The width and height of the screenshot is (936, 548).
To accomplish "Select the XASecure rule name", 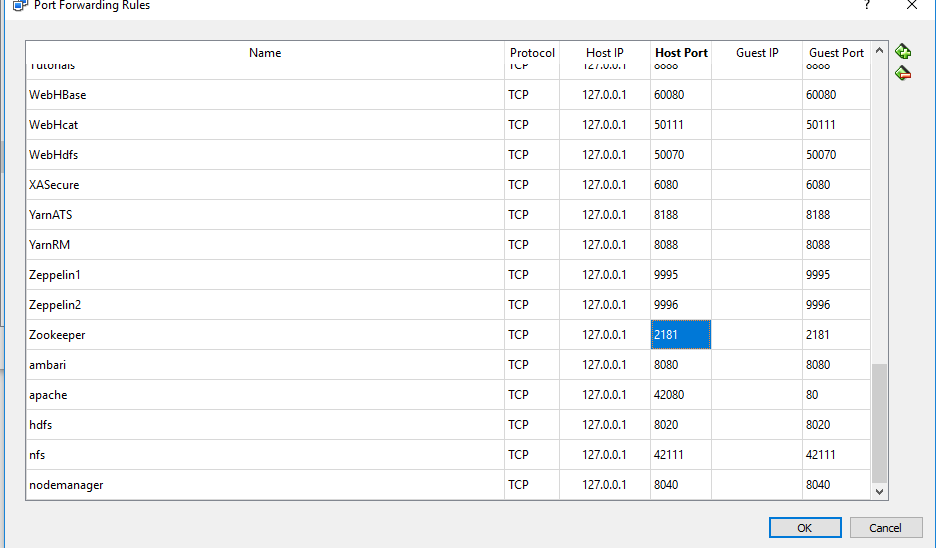I will click(x=54, y=185).
